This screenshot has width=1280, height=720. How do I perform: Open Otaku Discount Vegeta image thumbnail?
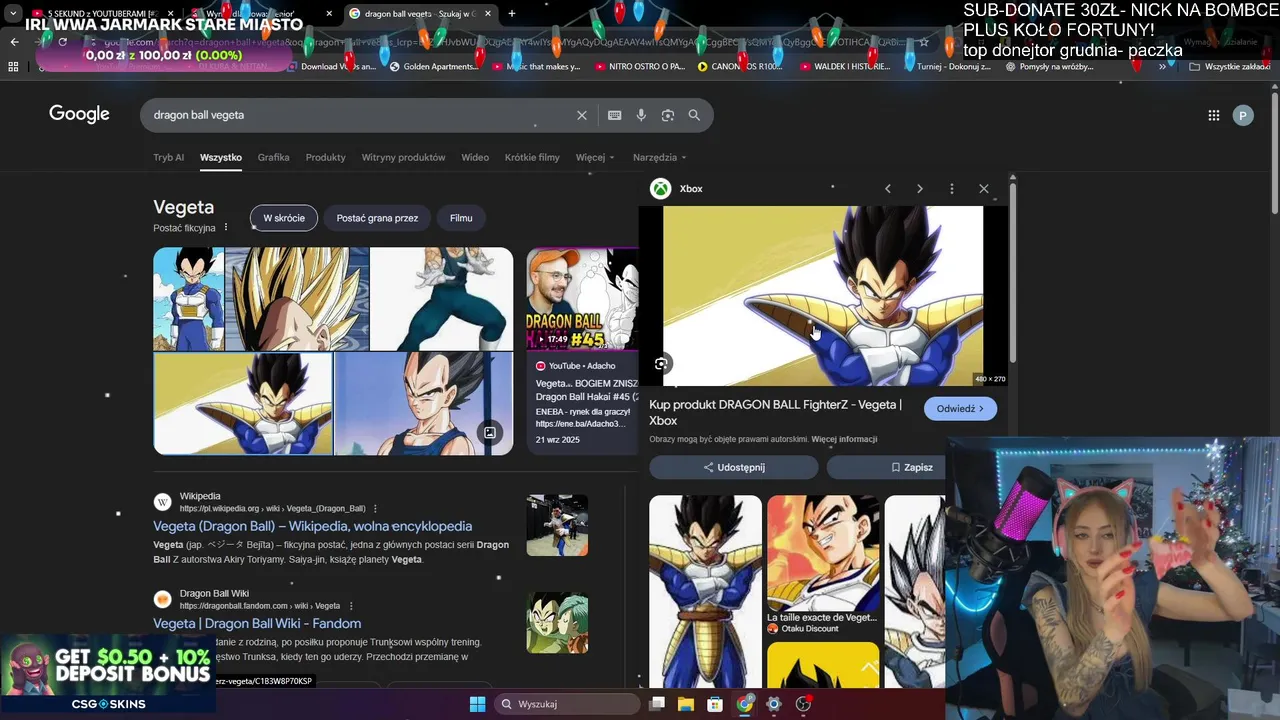pos(823,552)
